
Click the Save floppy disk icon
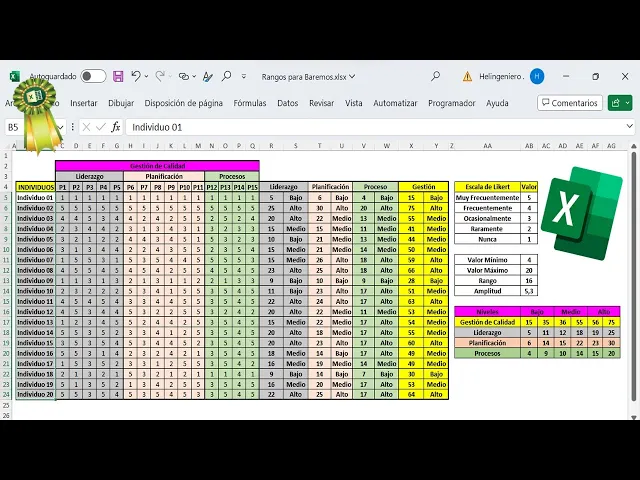118,76
